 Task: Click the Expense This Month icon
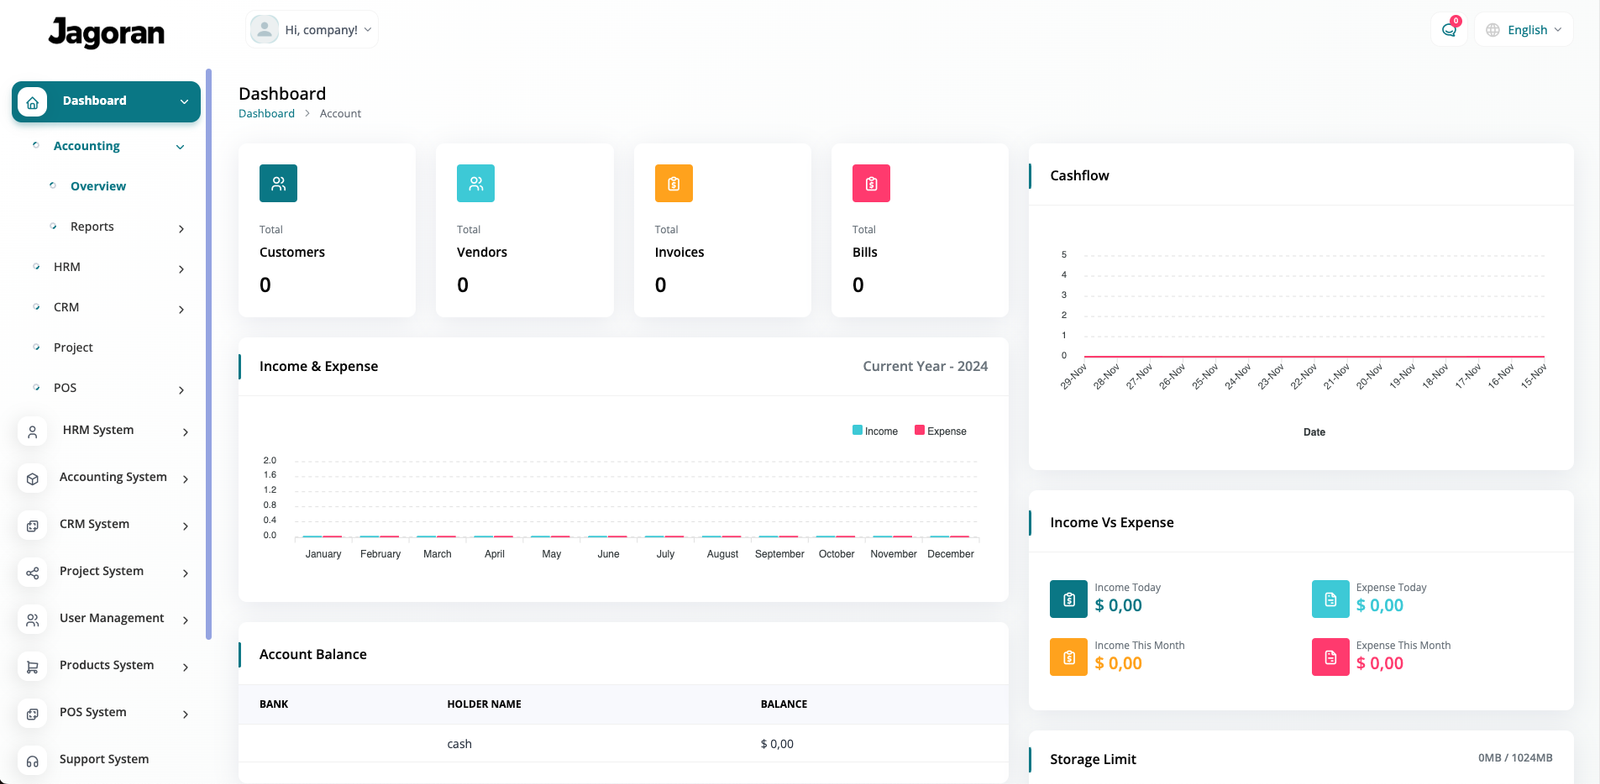1330,657
